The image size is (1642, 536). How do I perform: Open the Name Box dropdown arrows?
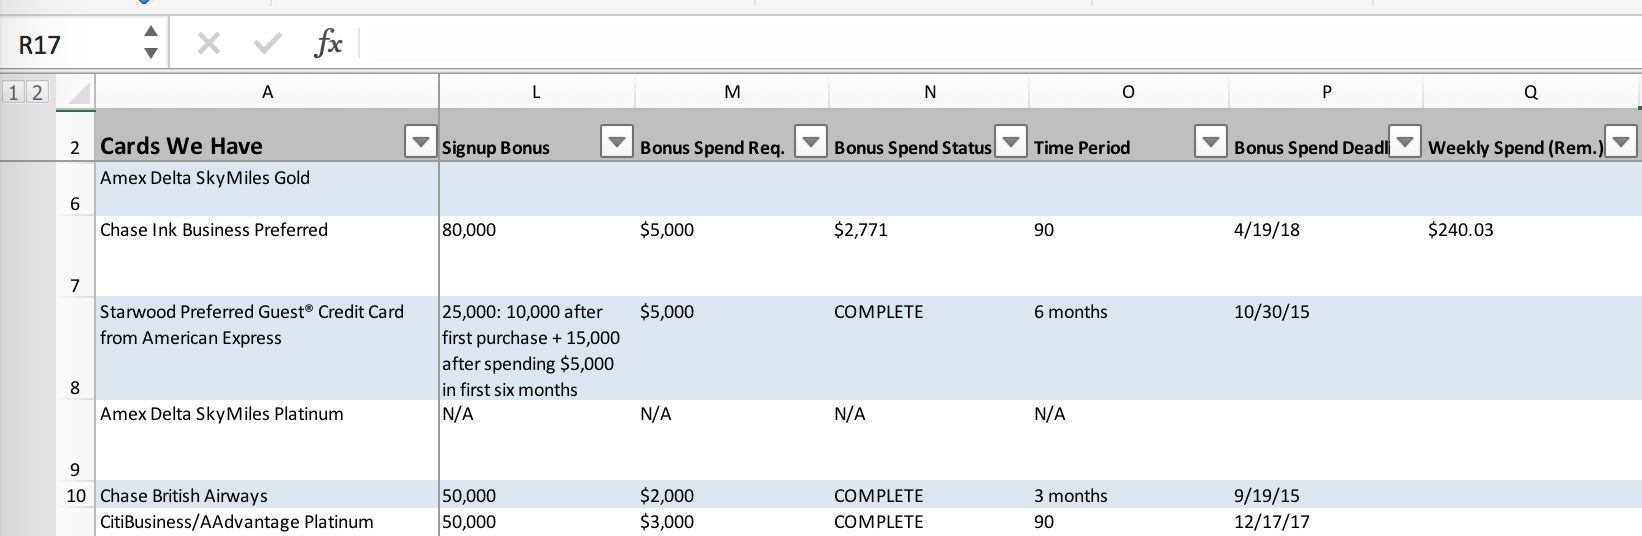pos(151,43)
